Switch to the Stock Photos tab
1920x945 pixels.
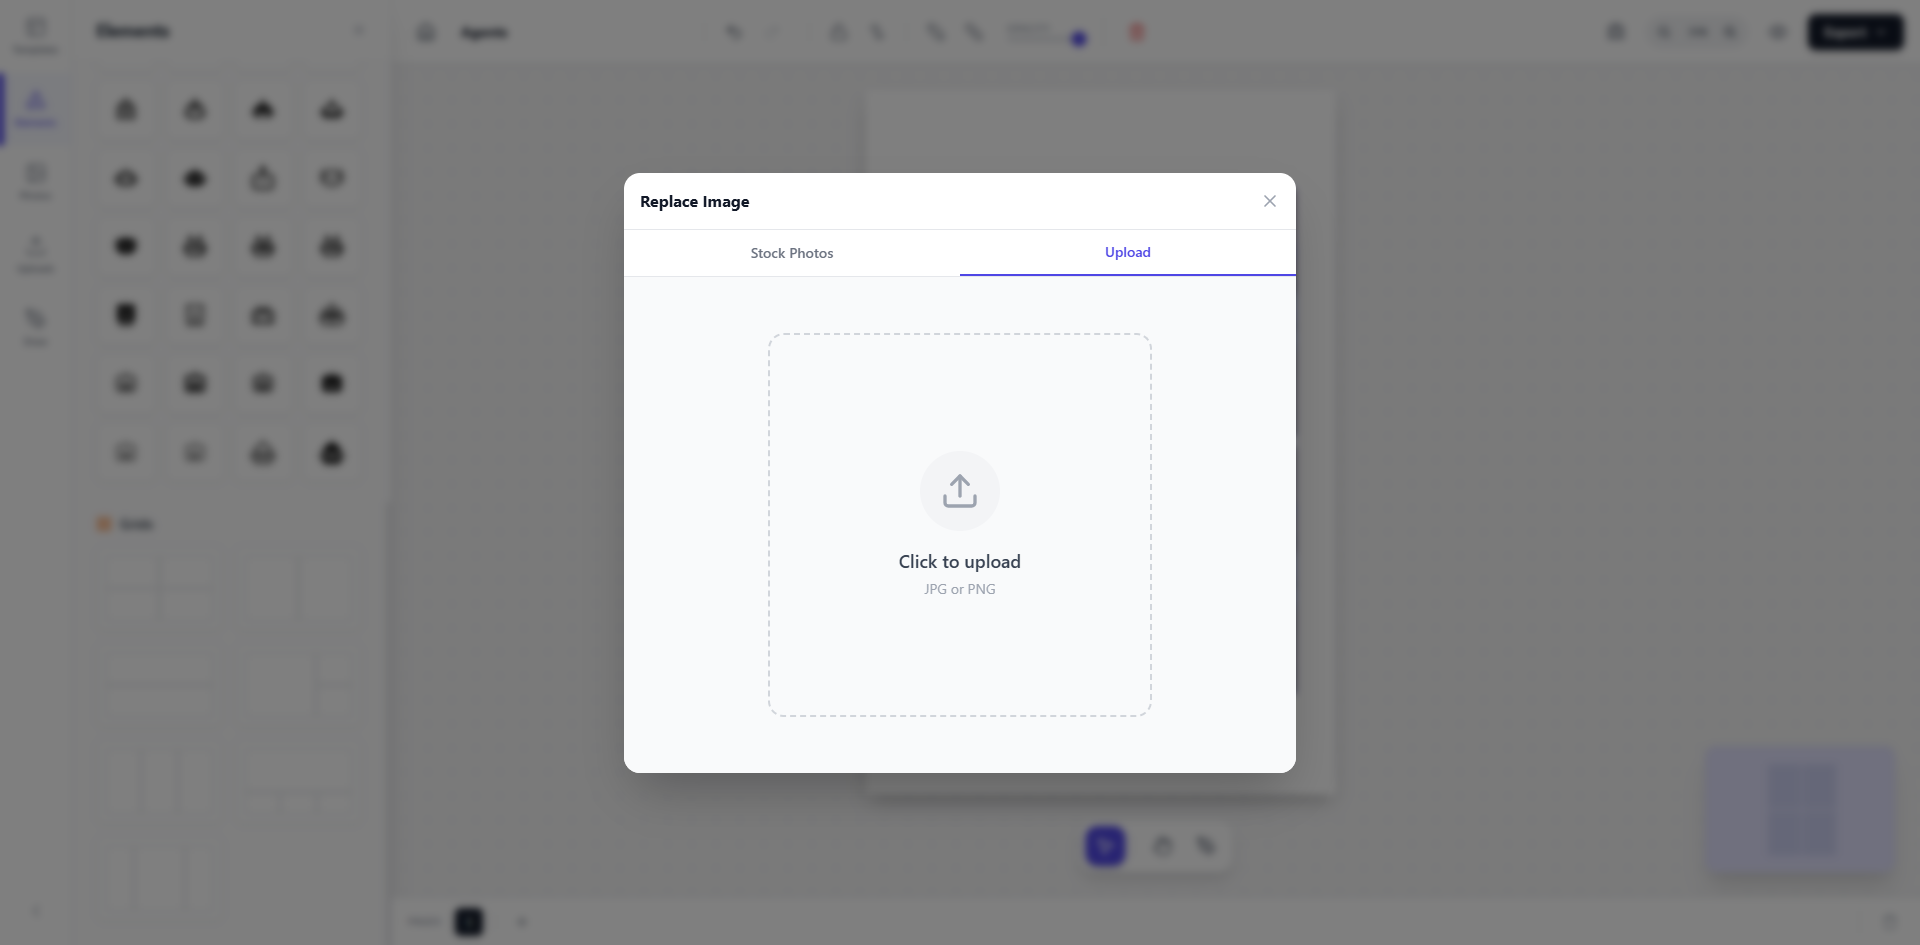coord(792,253)
